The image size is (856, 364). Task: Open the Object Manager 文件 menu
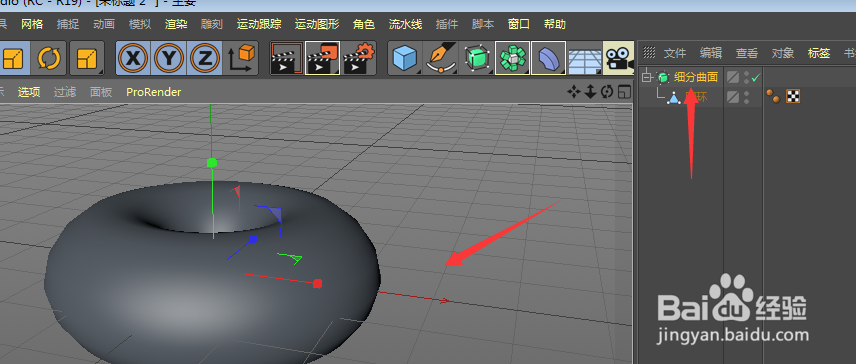[675, 53]
